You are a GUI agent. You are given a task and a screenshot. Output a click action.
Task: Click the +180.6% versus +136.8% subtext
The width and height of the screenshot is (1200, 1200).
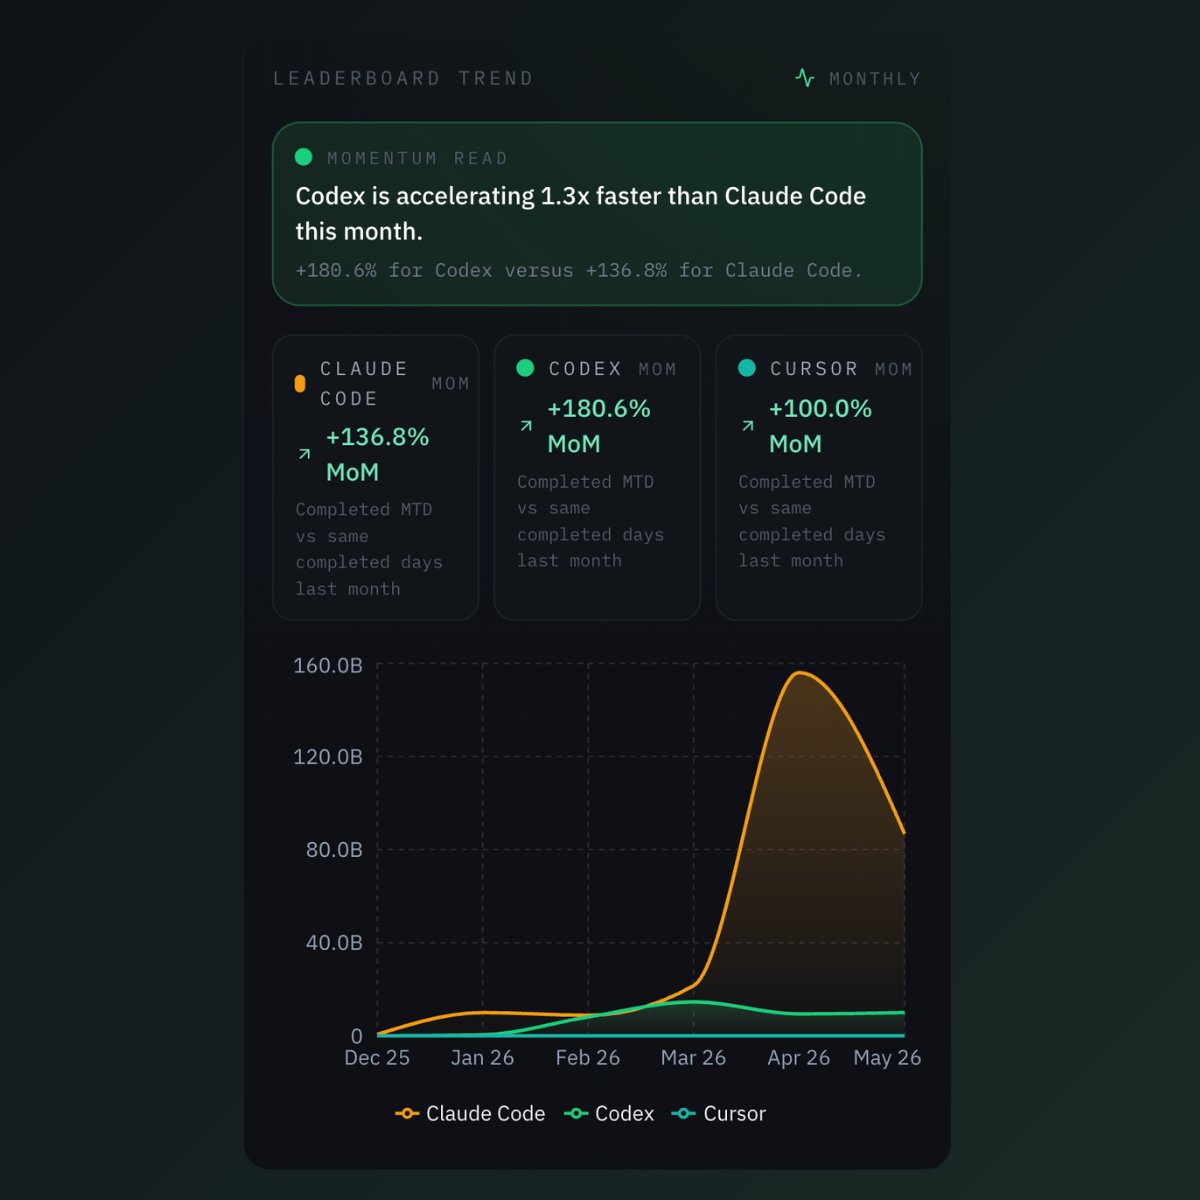pos(579,270)
